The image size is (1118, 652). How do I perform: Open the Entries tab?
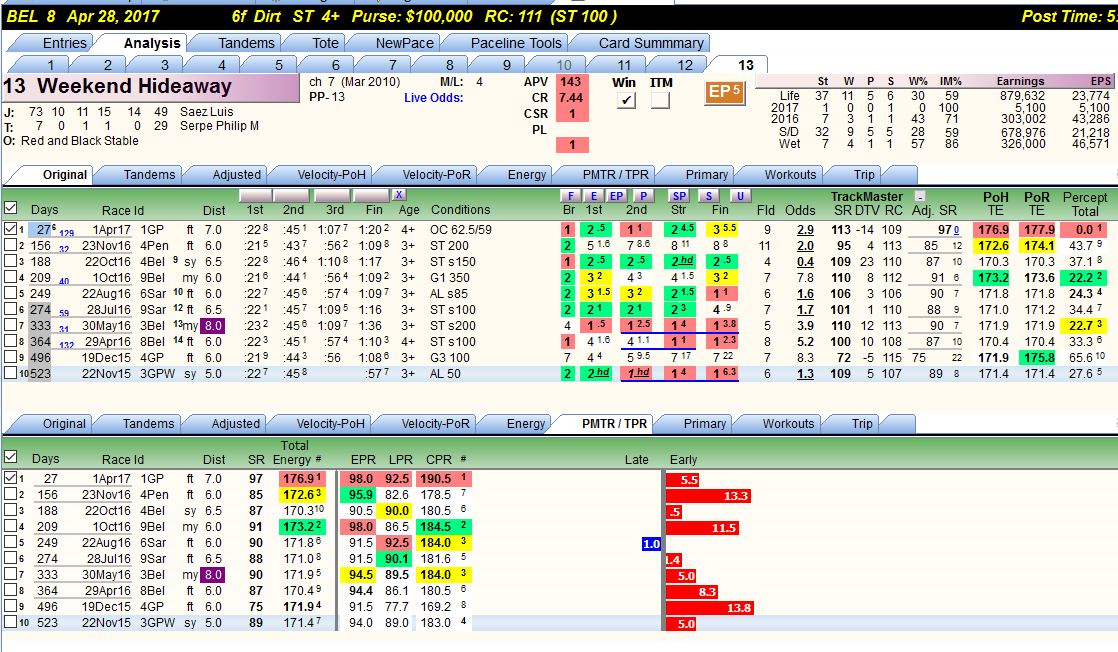64,43
